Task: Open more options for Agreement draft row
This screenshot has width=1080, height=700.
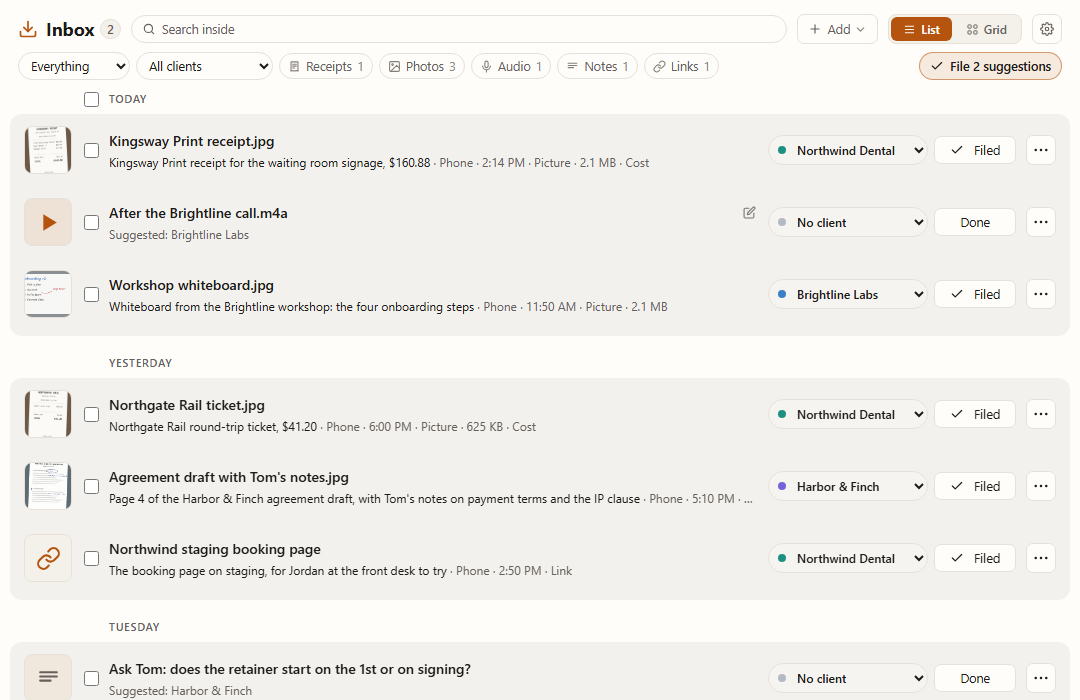Action: click(x=1041, y=486)
